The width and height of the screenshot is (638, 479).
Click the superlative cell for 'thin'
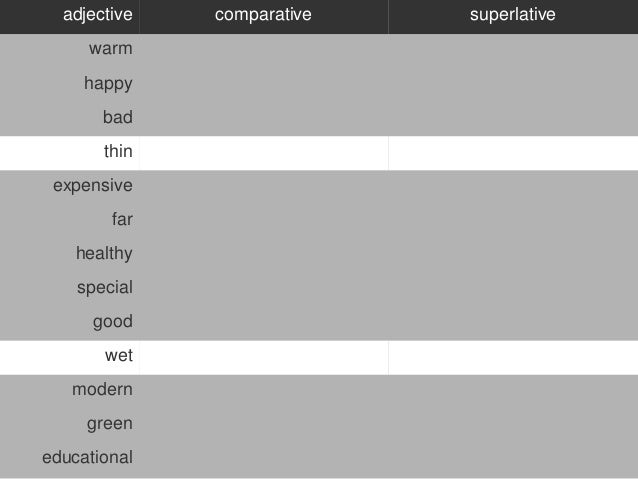click(513, 152)
